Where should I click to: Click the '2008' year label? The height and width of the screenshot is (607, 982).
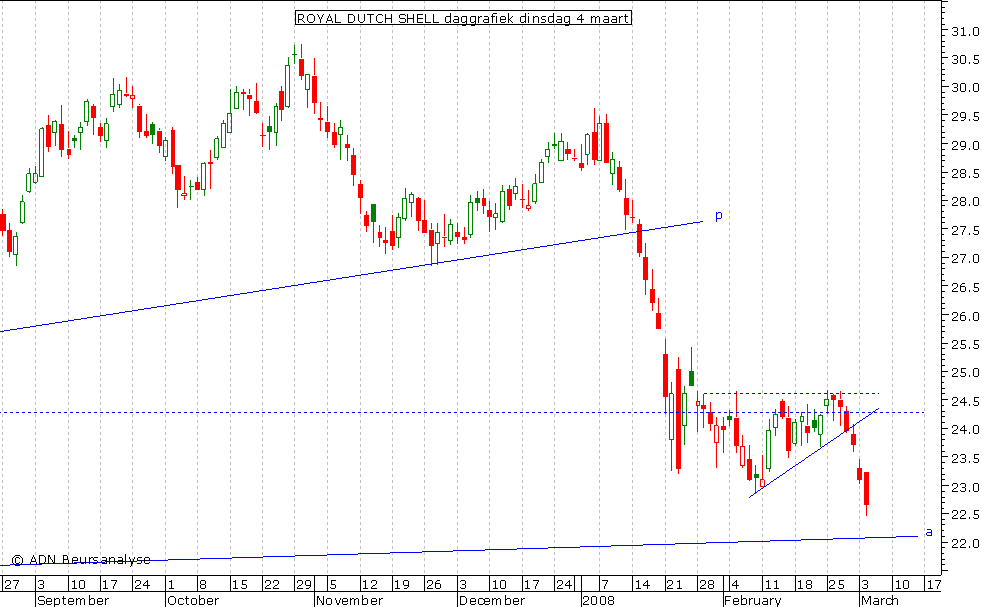click(x=599, y=601)
